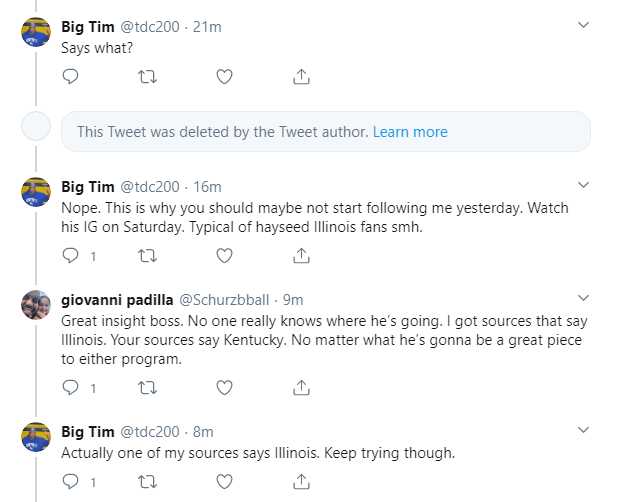
Task: Open more options on the 8m tweet
Action: 584,430
